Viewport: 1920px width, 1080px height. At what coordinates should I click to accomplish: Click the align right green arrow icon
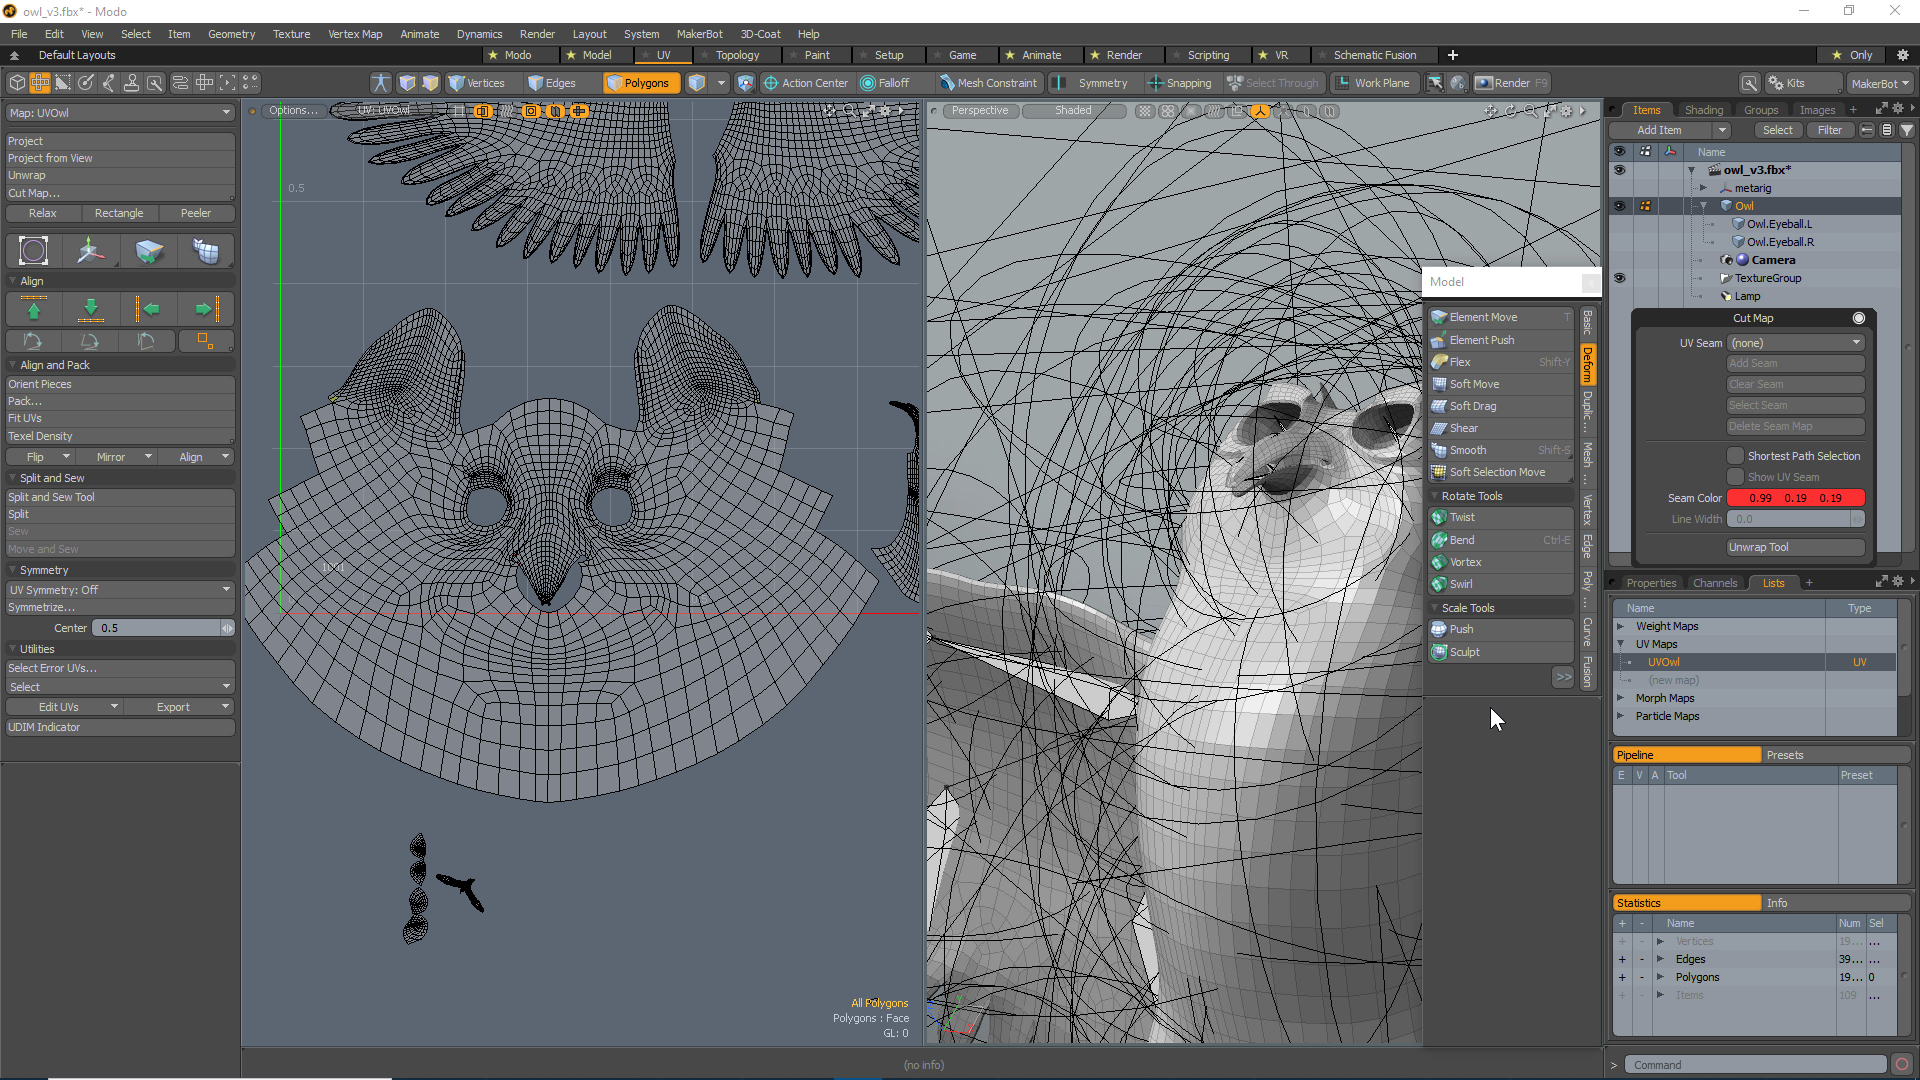click(x=206, y=309)
